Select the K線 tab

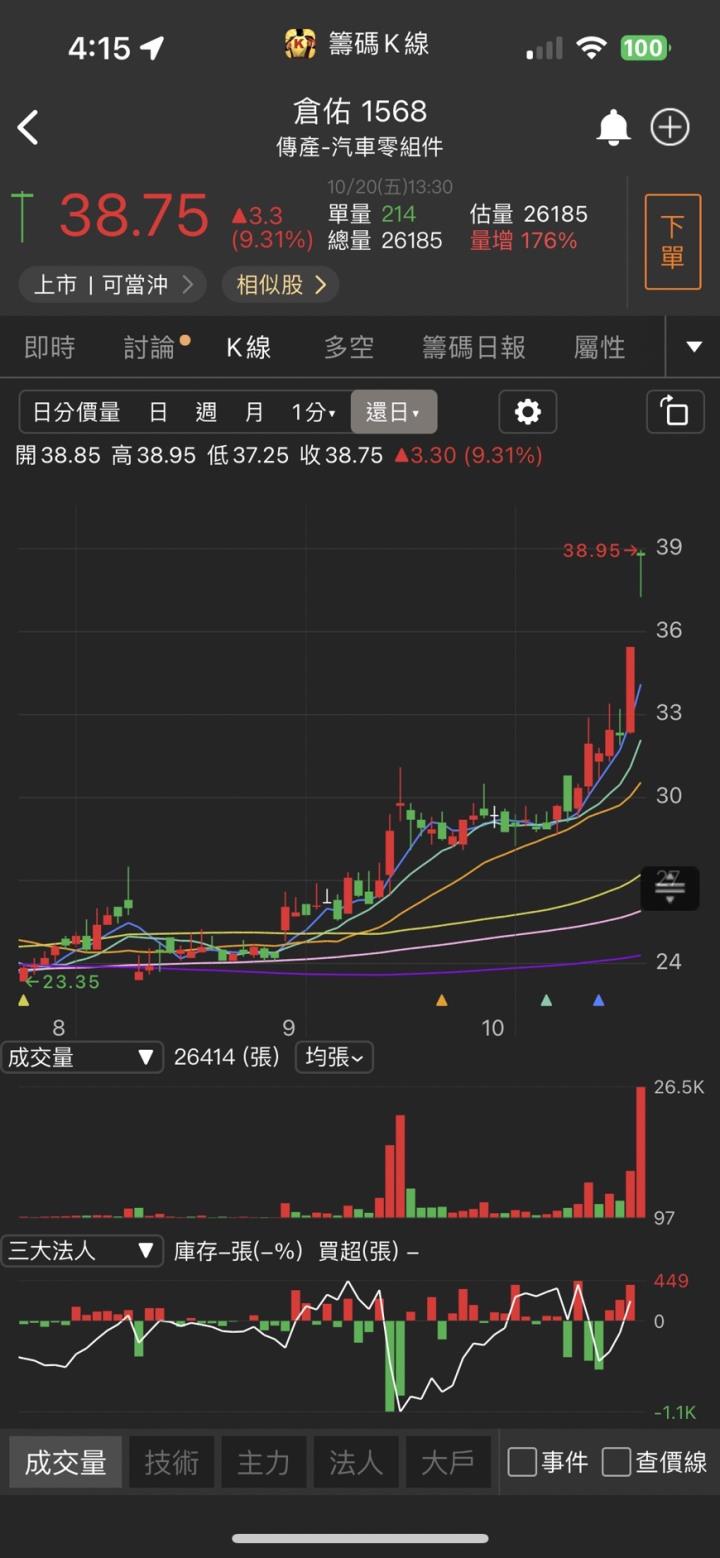point(249,347)
